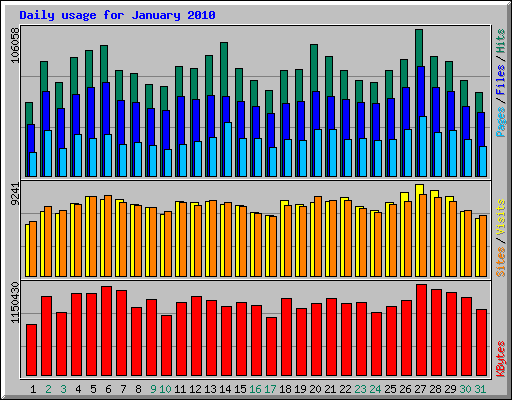Click green day label 30

tap(465, 389)
